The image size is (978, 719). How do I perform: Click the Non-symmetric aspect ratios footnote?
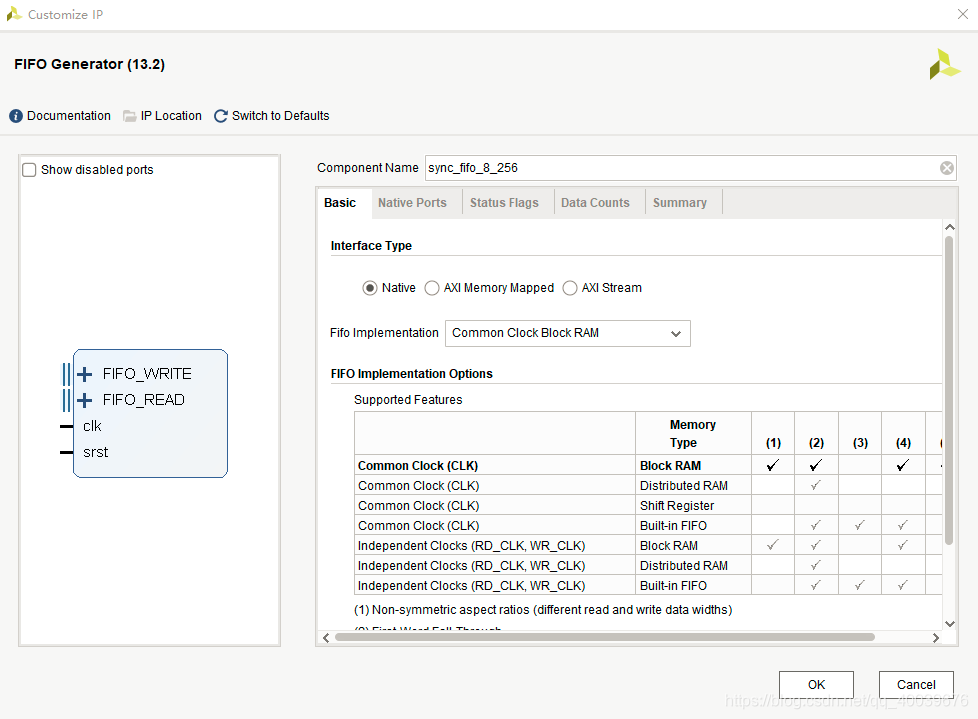click(x=543, y=610)
